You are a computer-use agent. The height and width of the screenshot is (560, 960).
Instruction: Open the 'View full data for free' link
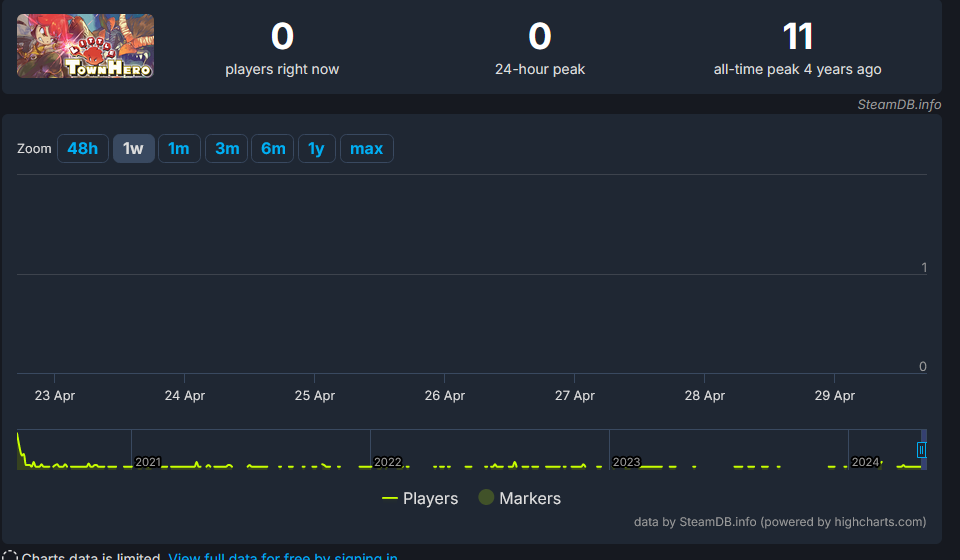283,556
